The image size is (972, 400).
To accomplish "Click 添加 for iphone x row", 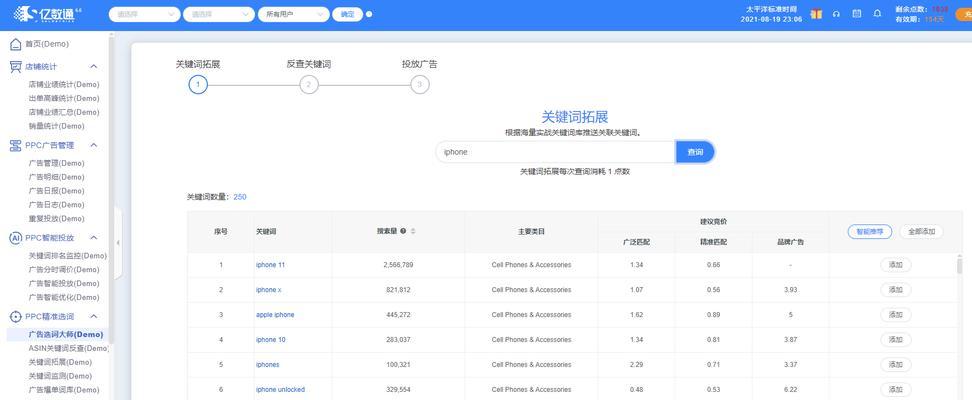I will pyautogui.click(x=896, y=290).
